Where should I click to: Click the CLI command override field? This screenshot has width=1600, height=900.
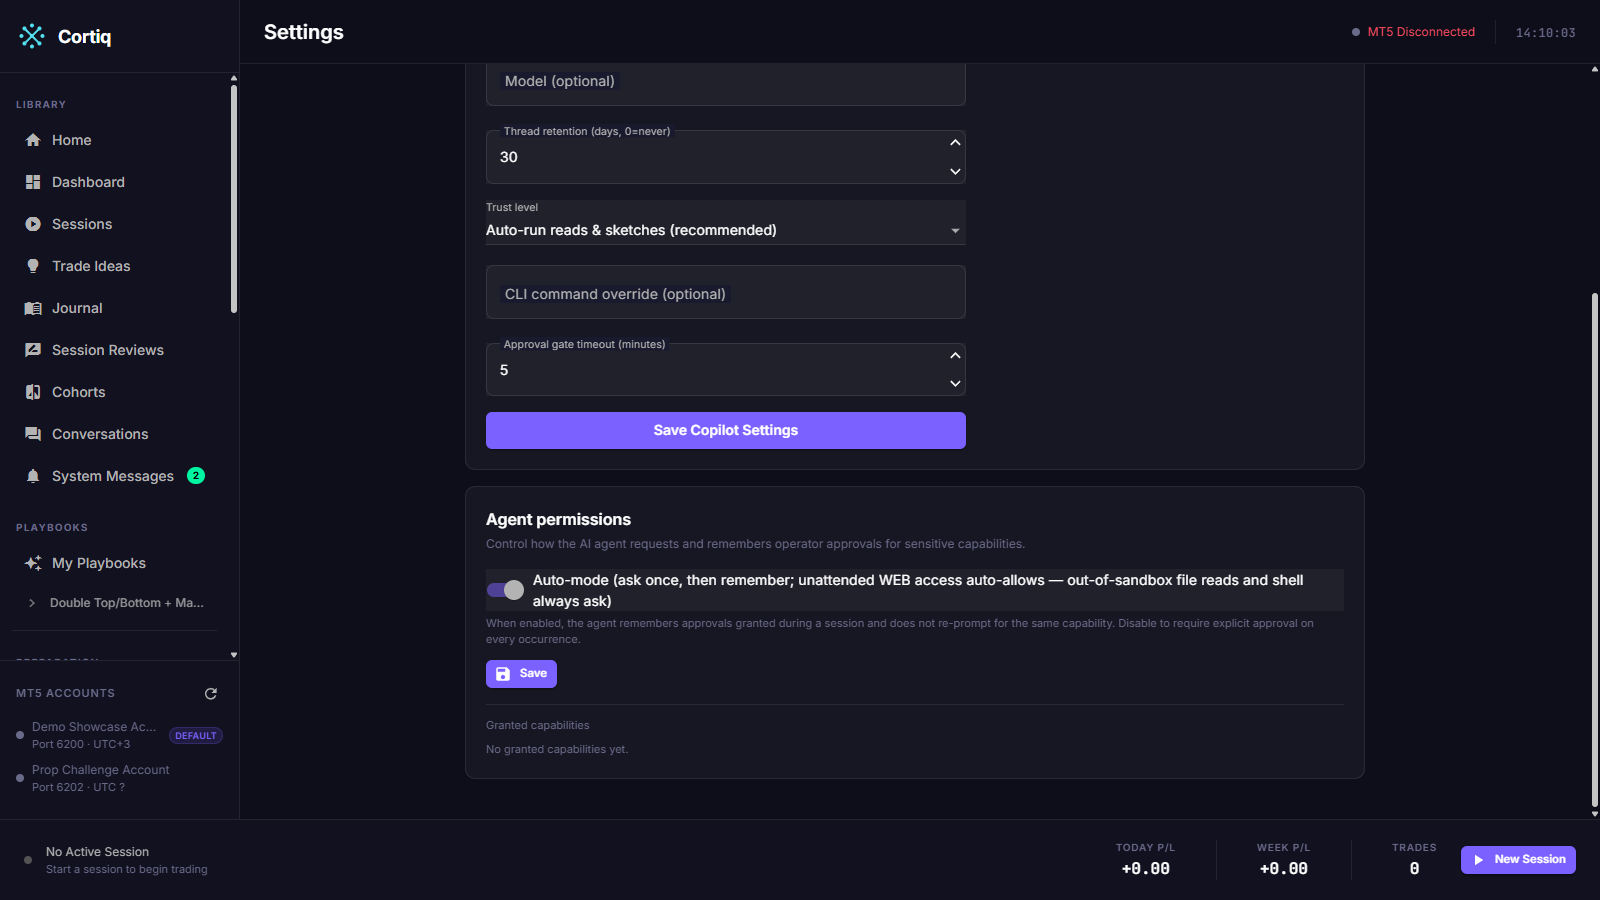click(726, 293)
